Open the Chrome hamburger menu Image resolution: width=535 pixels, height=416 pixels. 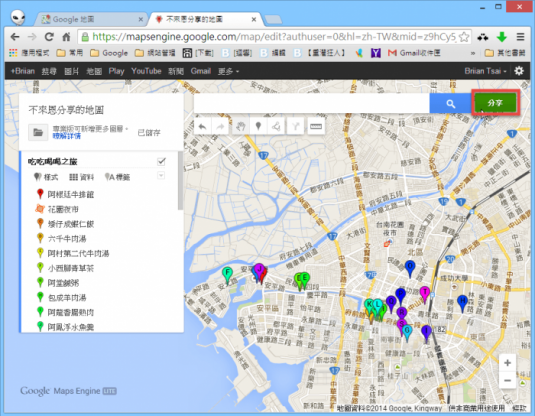point(520,37)
